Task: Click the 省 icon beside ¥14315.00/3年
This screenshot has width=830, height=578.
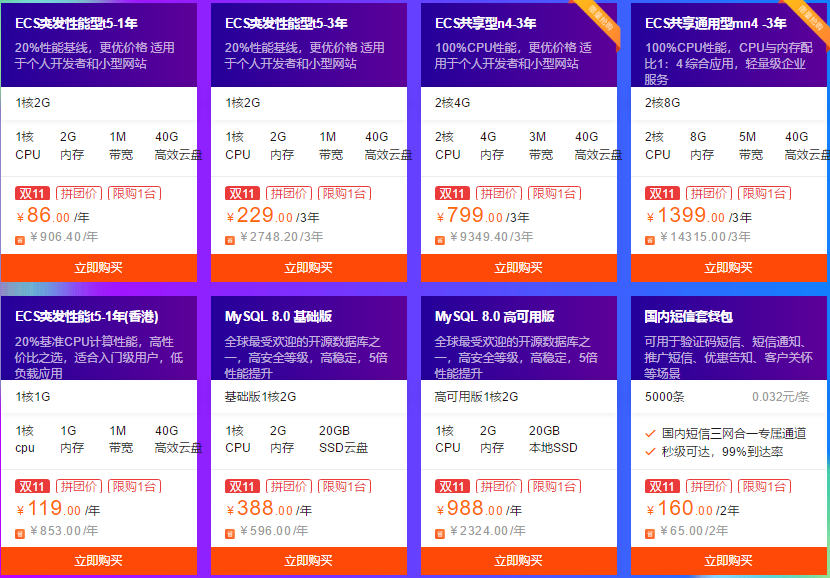Action: pos(649,240)
